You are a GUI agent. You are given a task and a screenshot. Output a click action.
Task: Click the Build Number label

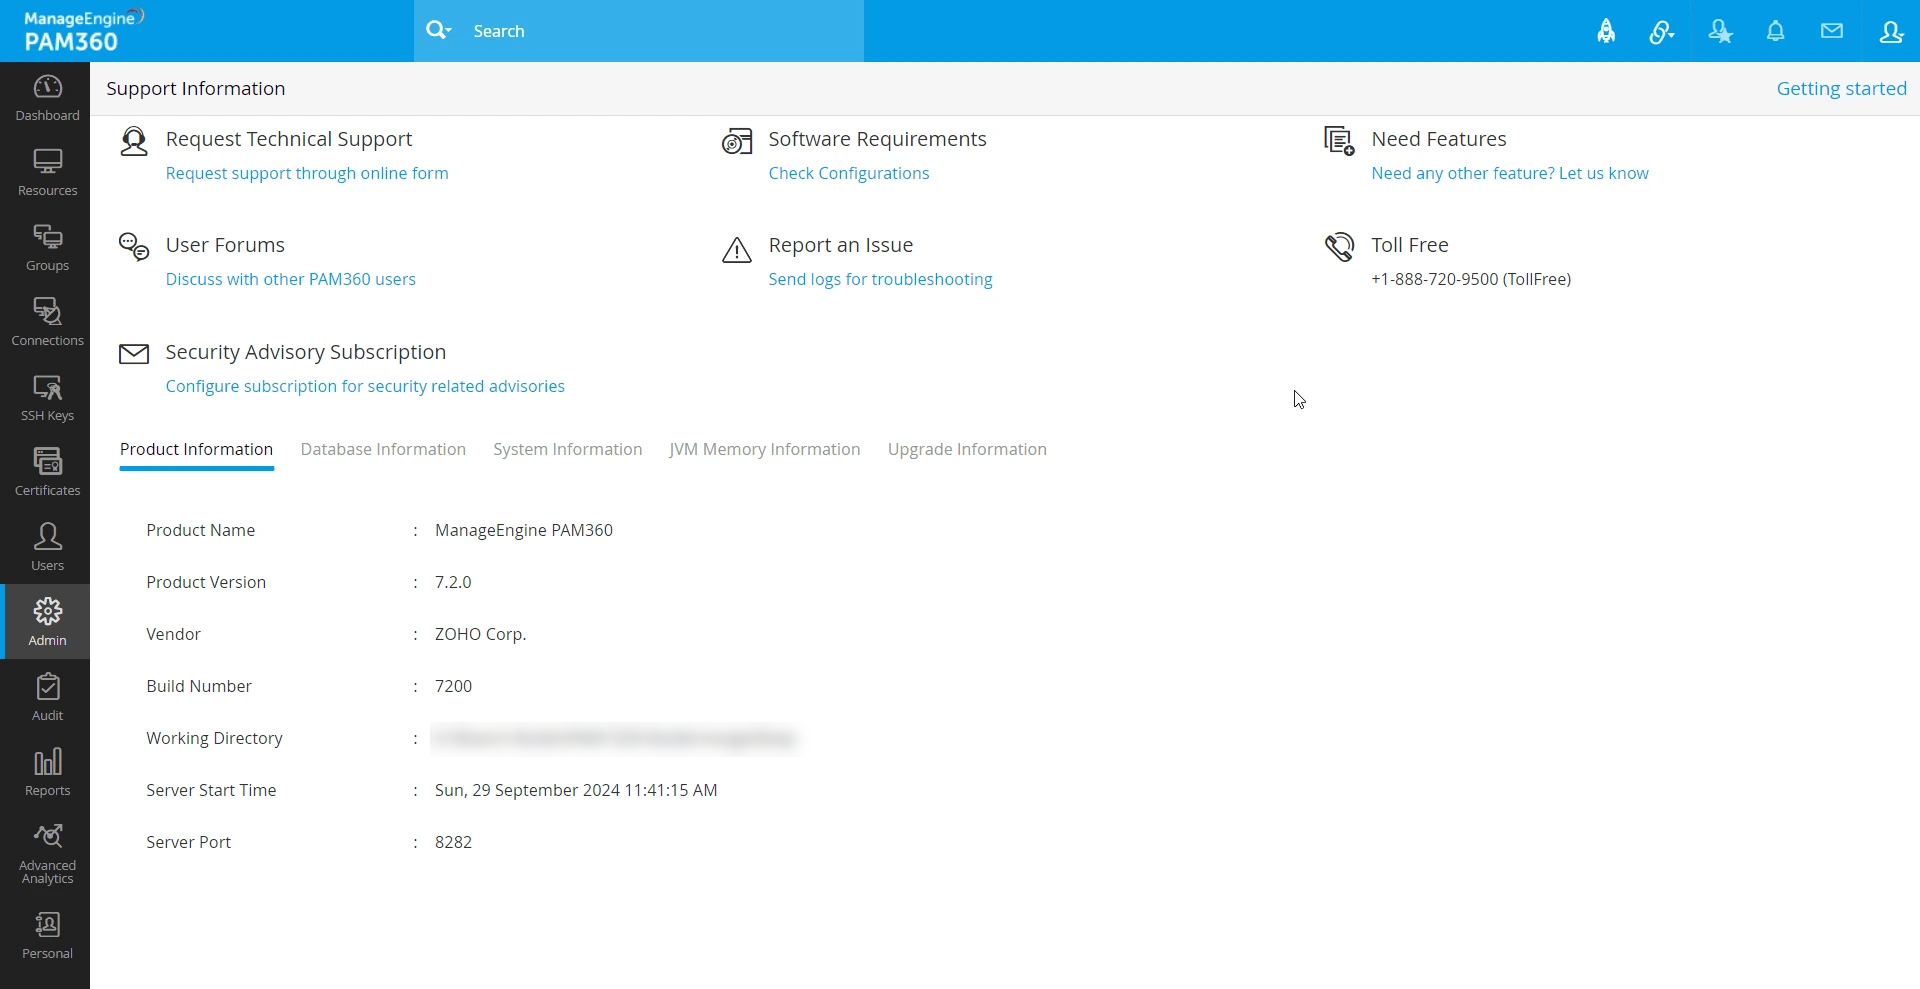tap(199, 687)
